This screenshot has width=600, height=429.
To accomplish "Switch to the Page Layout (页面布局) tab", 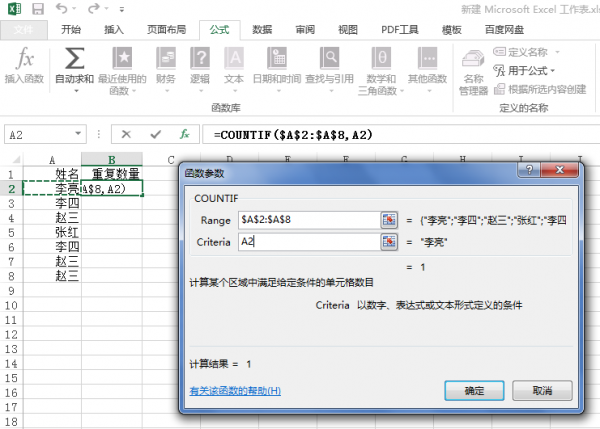I will (166, 30).
